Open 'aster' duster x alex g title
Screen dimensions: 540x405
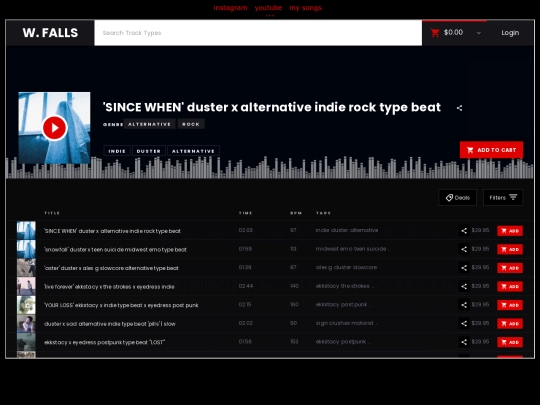(111, 268)
